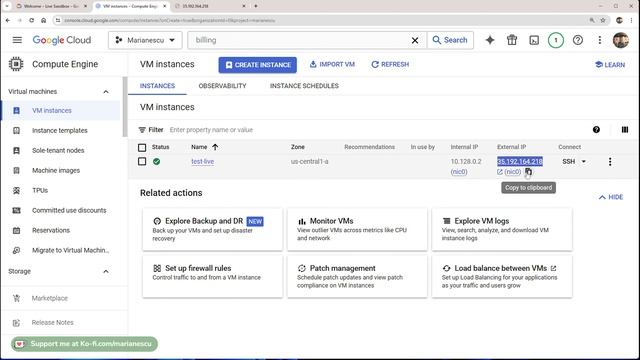Click the IMPORT VM button
The height and width of the screenshot is (360, 640).
tap(332, 64)
